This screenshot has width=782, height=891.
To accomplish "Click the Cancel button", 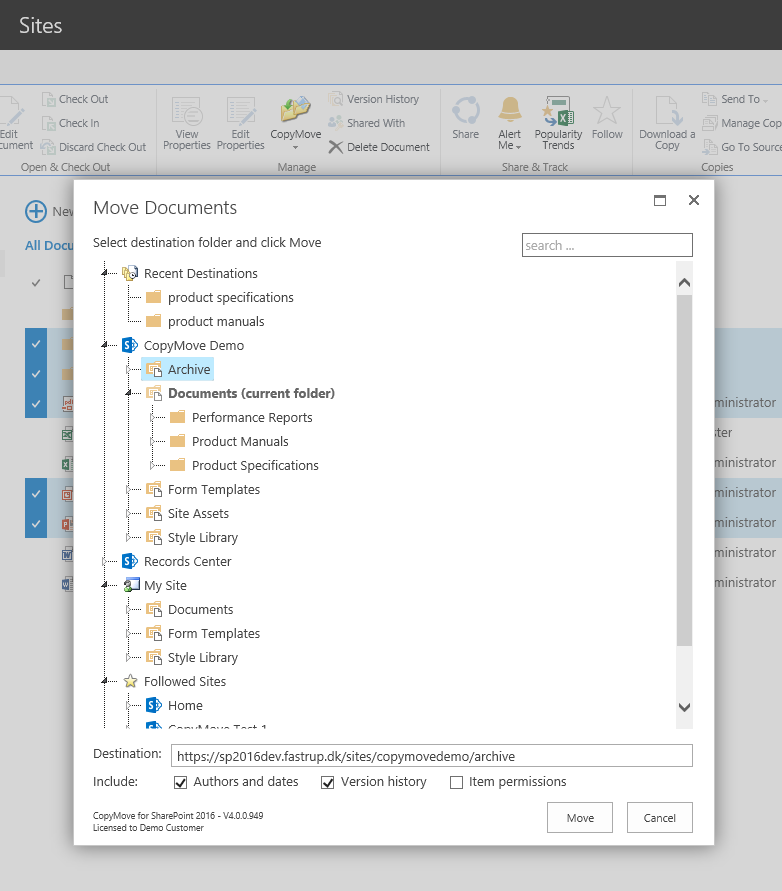I will point(659,818).
